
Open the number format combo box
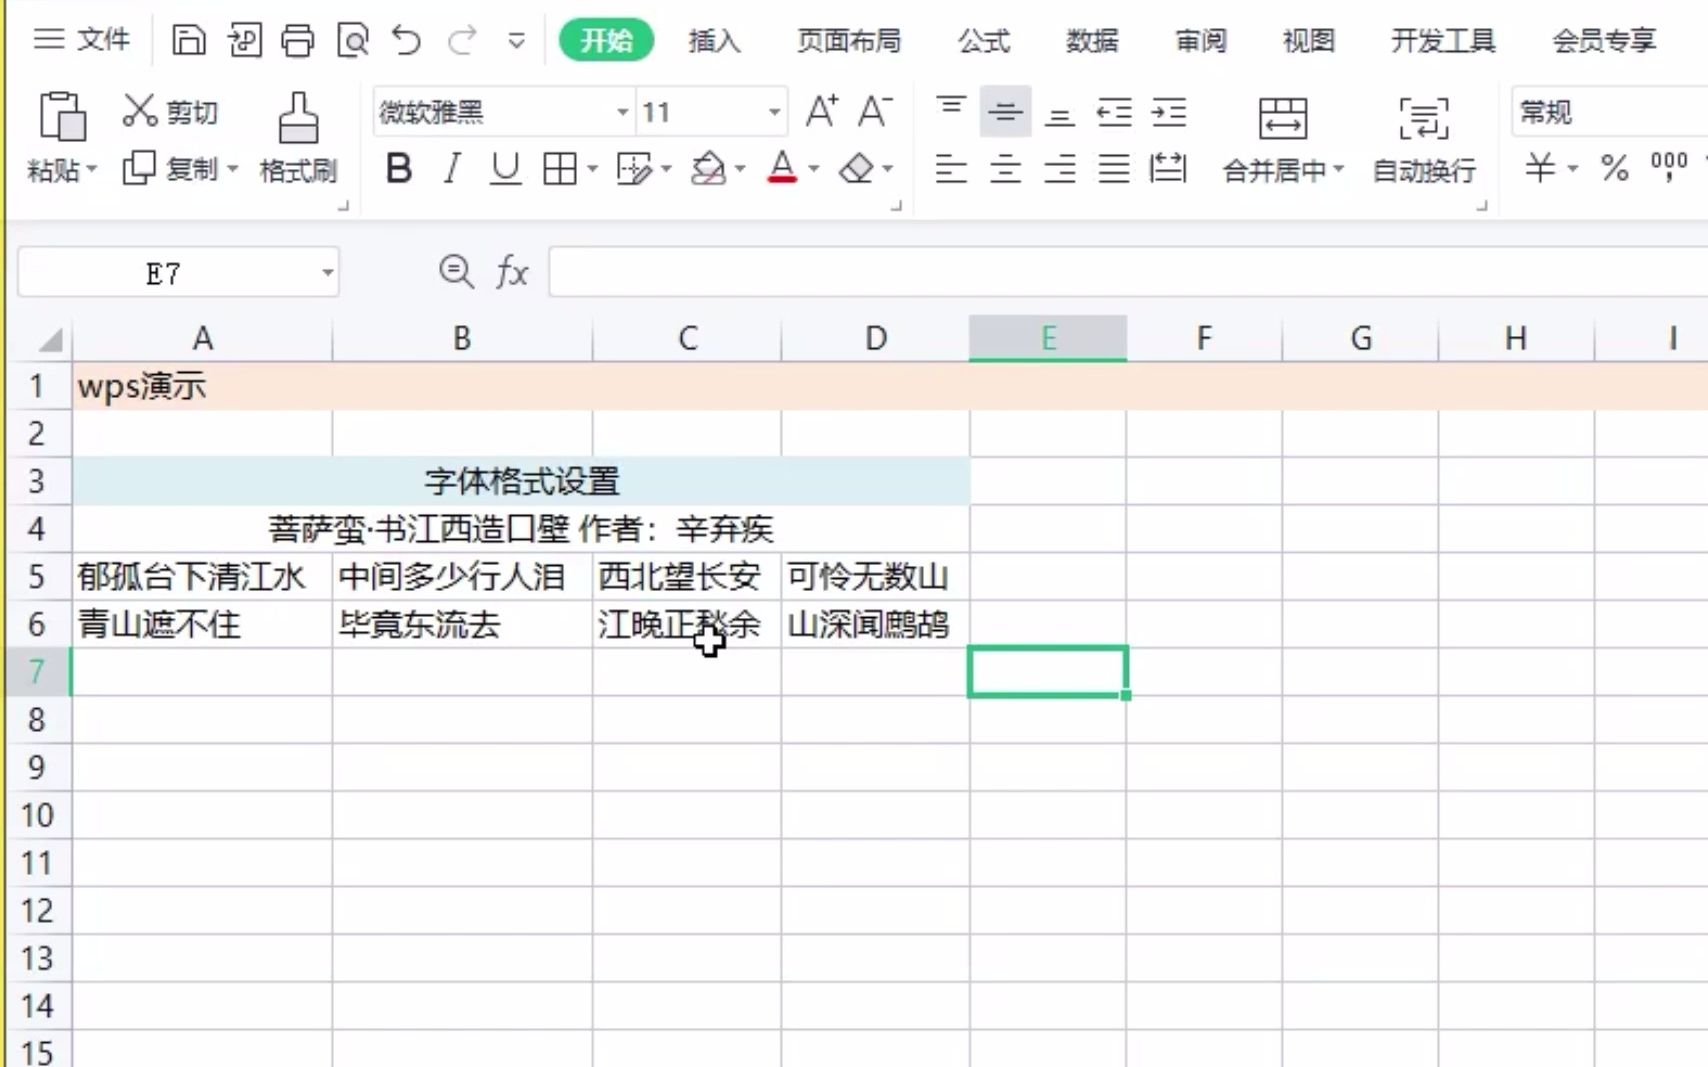pyautogui.click(x=1608, y=112)
